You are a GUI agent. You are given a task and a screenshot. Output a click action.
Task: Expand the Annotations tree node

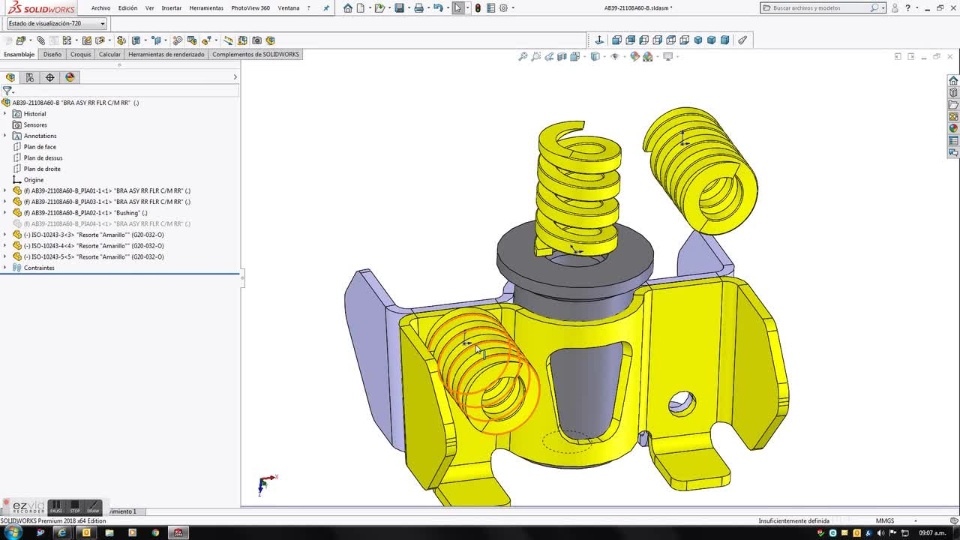5,136
